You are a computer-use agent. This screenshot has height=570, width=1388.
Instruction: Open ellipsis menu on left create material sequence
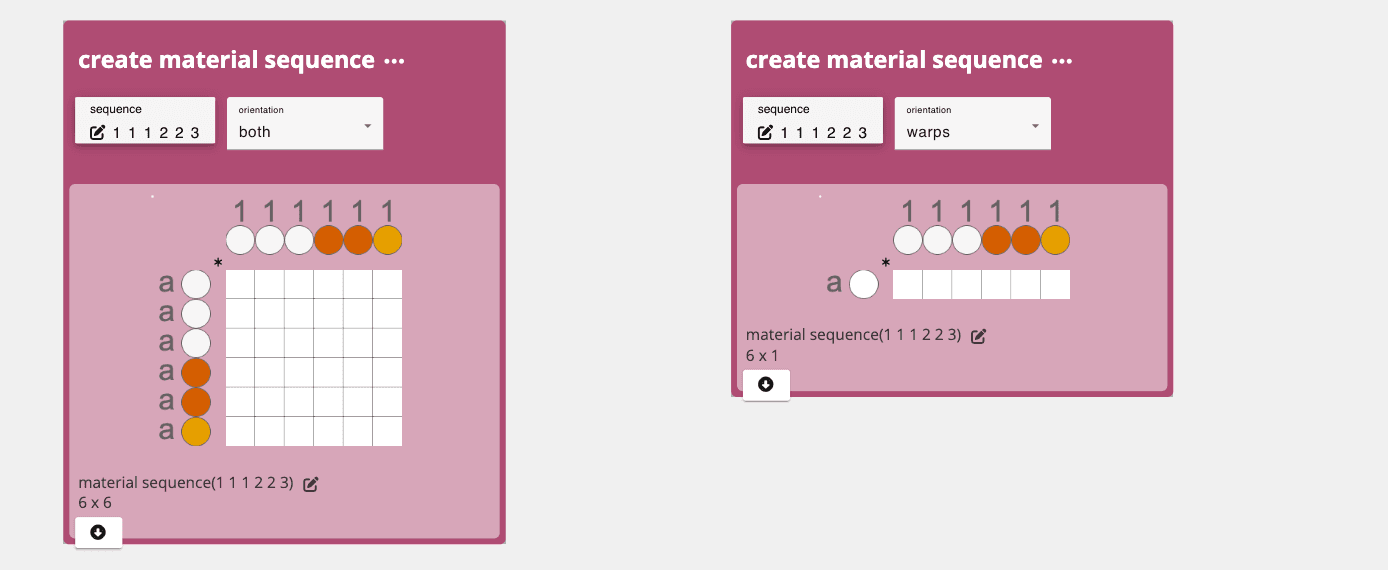[x=394, y=61]
